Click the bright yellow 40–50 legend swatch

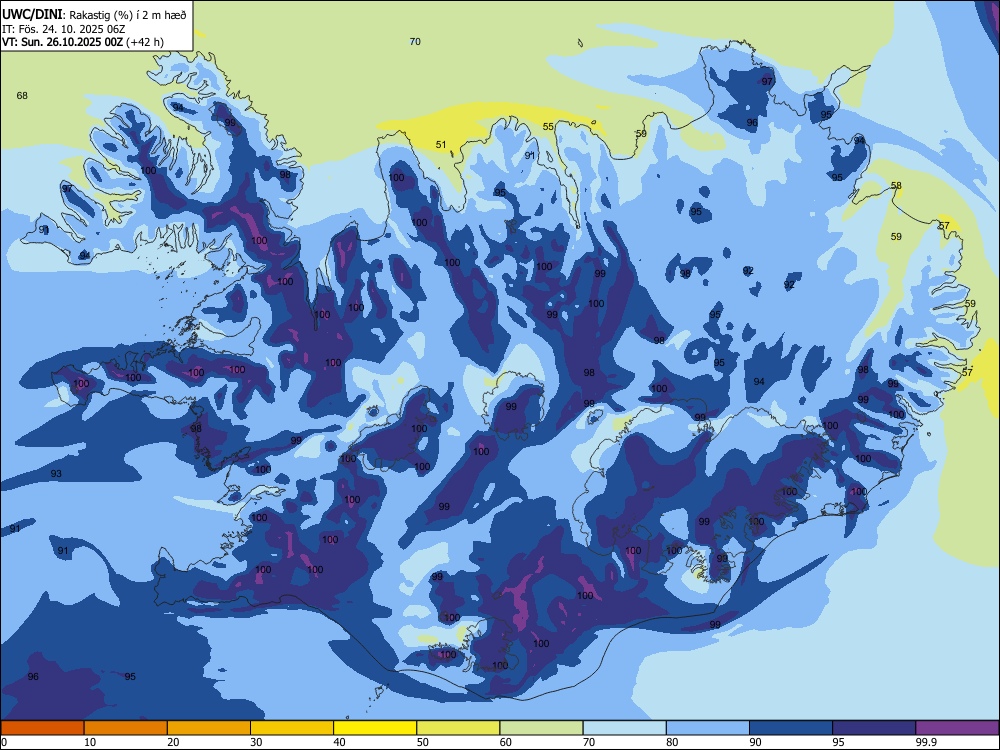click(375, 728)
